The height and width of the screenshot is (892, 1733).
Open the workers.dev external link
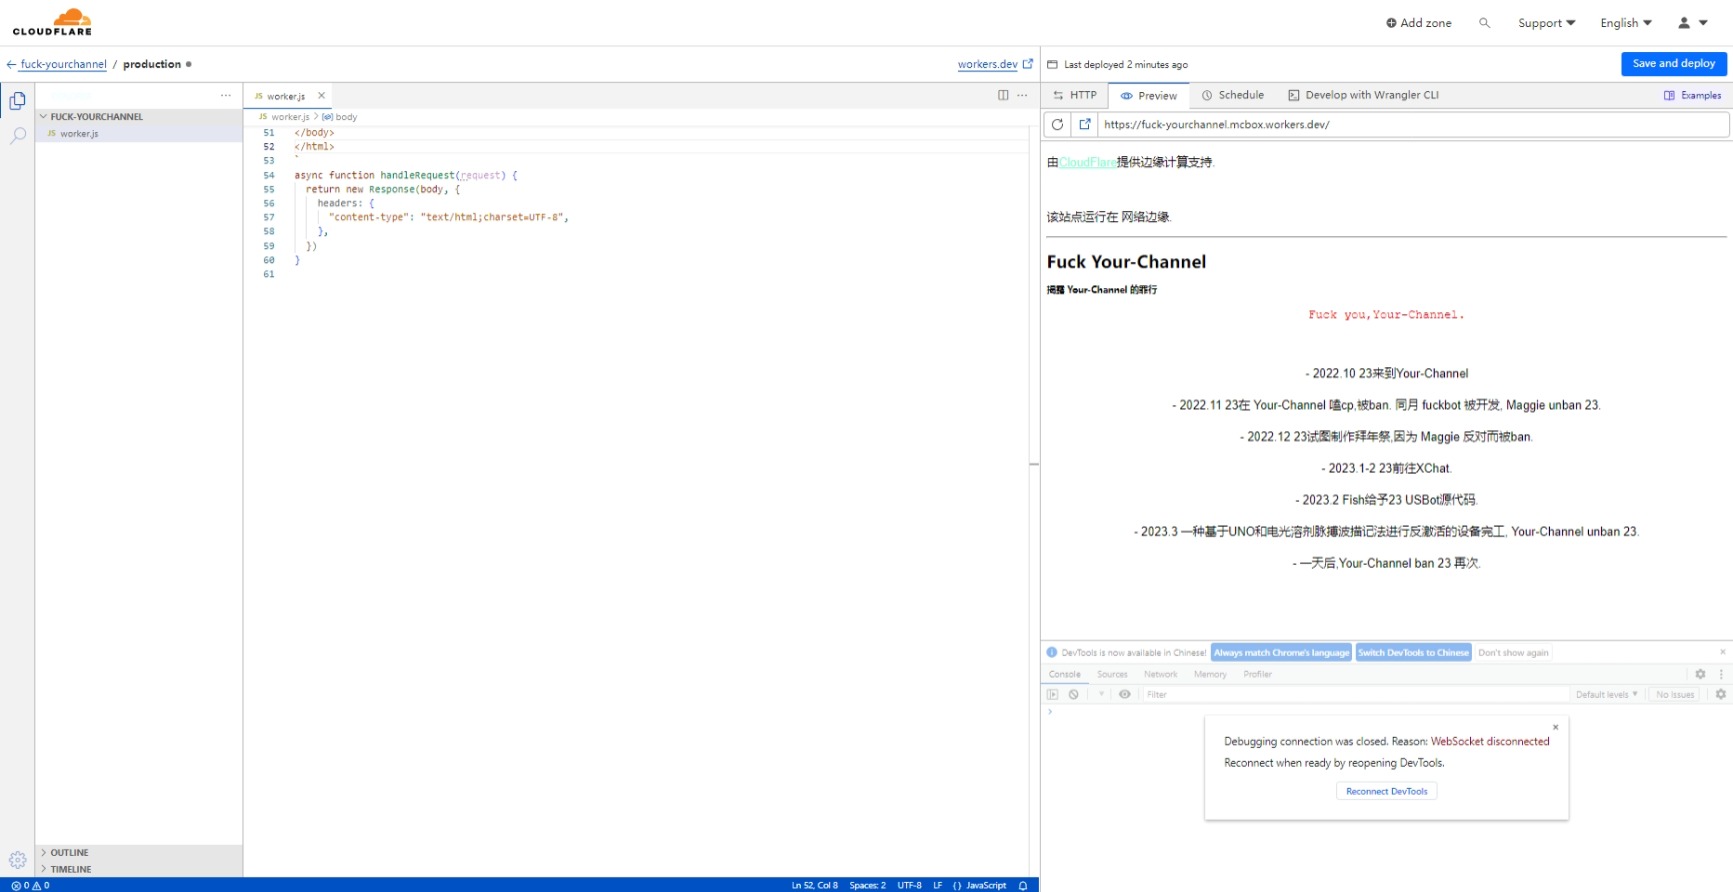(995, 64)
